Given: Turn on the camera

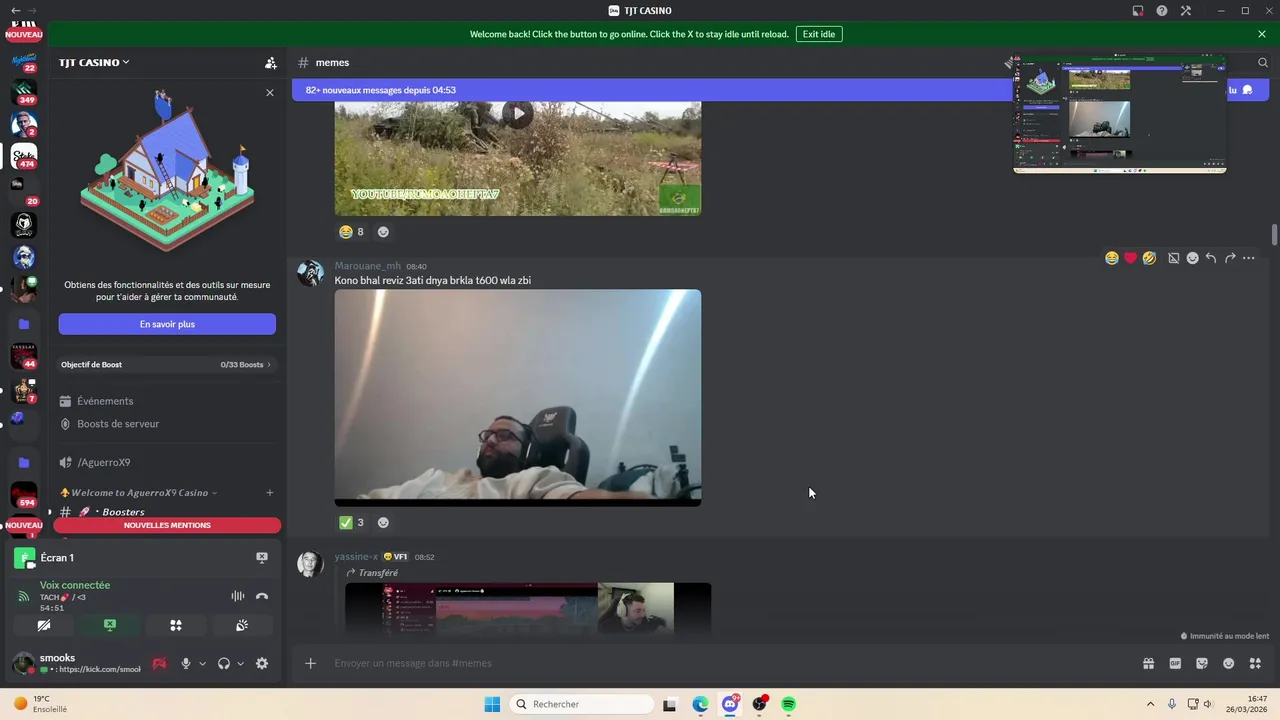Looking at the screenshot, I should click(44, 625).
